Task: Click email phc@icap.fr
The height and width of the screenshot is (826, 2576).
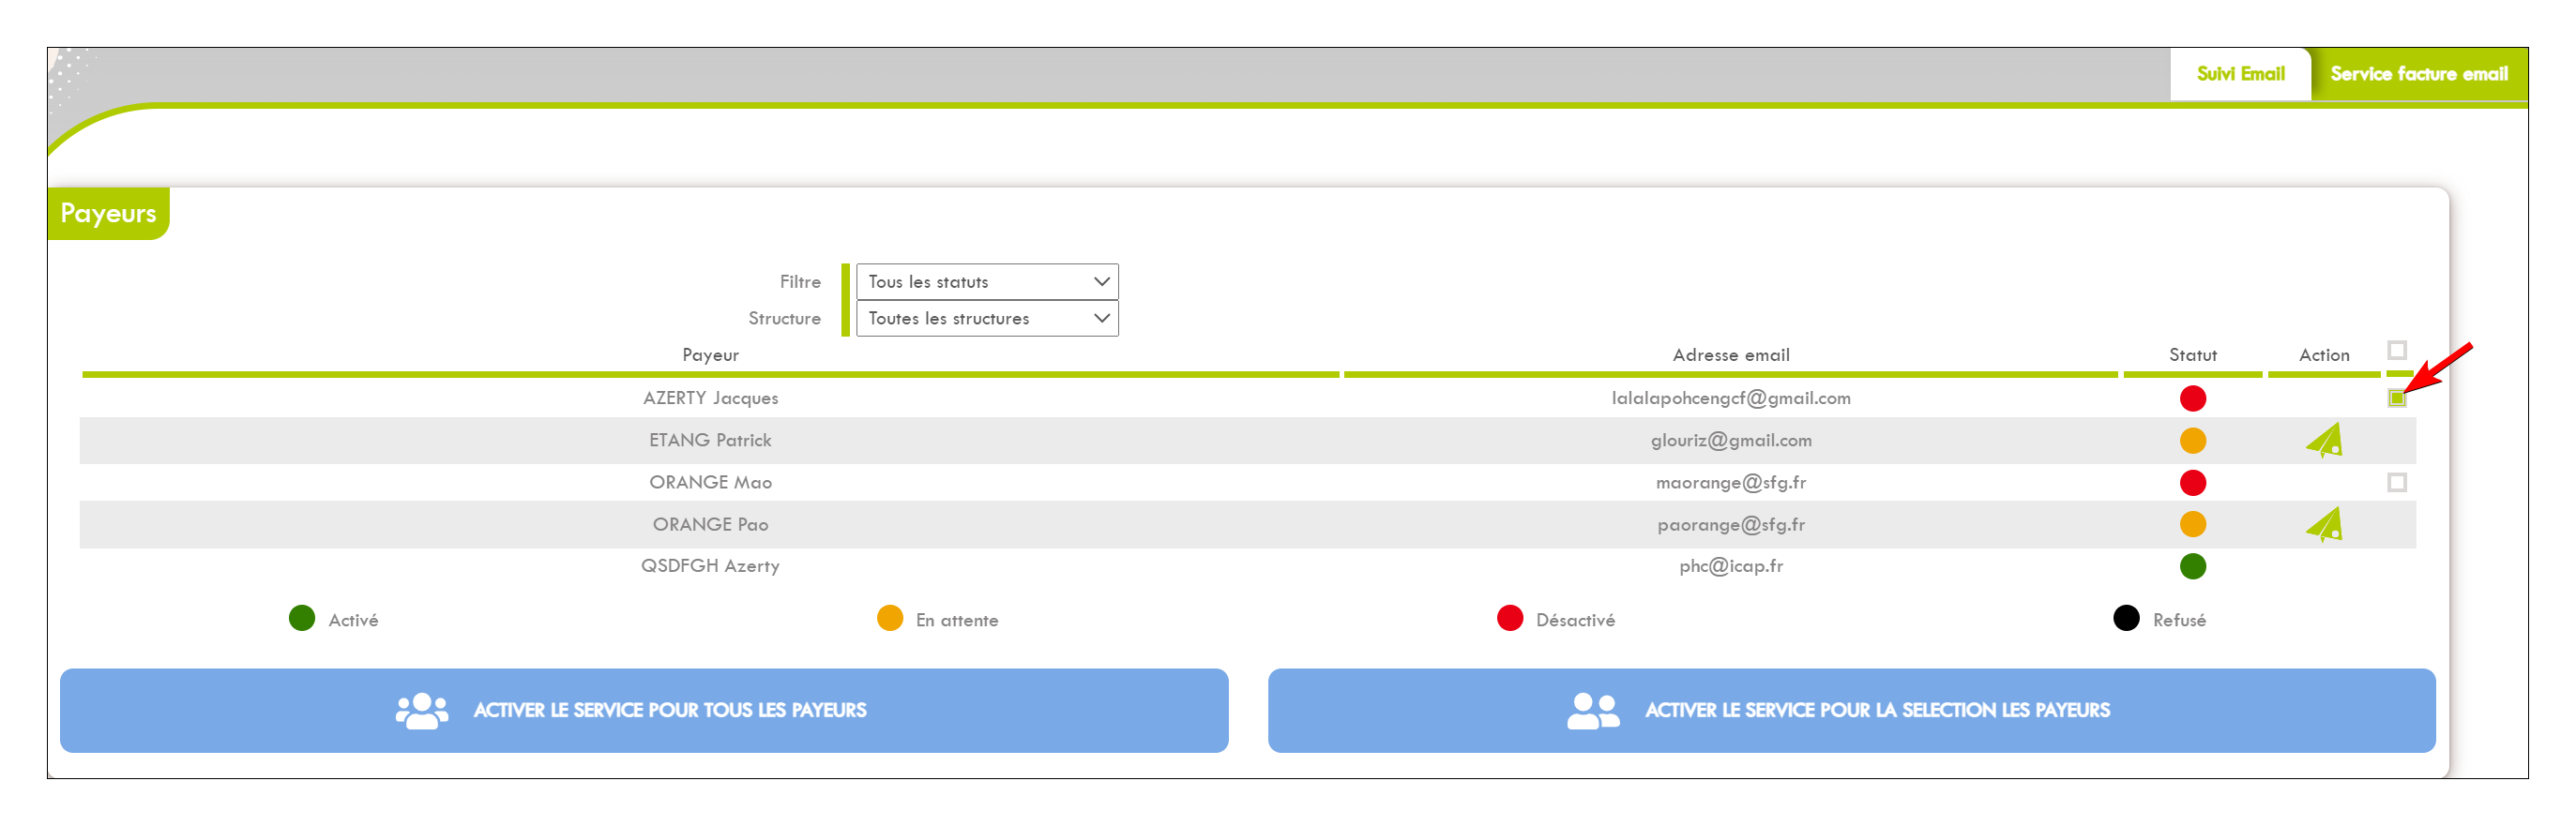Action: pyautogui.click(x=1730, y=566)
